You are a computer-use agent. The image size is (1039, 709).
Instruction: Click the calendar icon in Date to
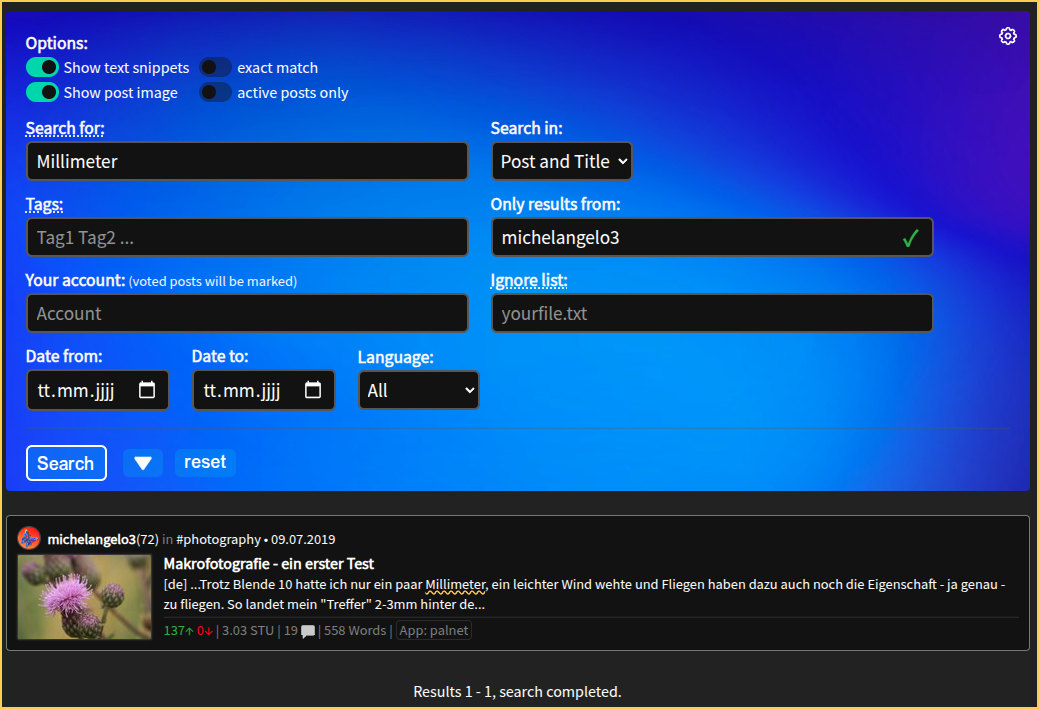(x=313, y=390)
